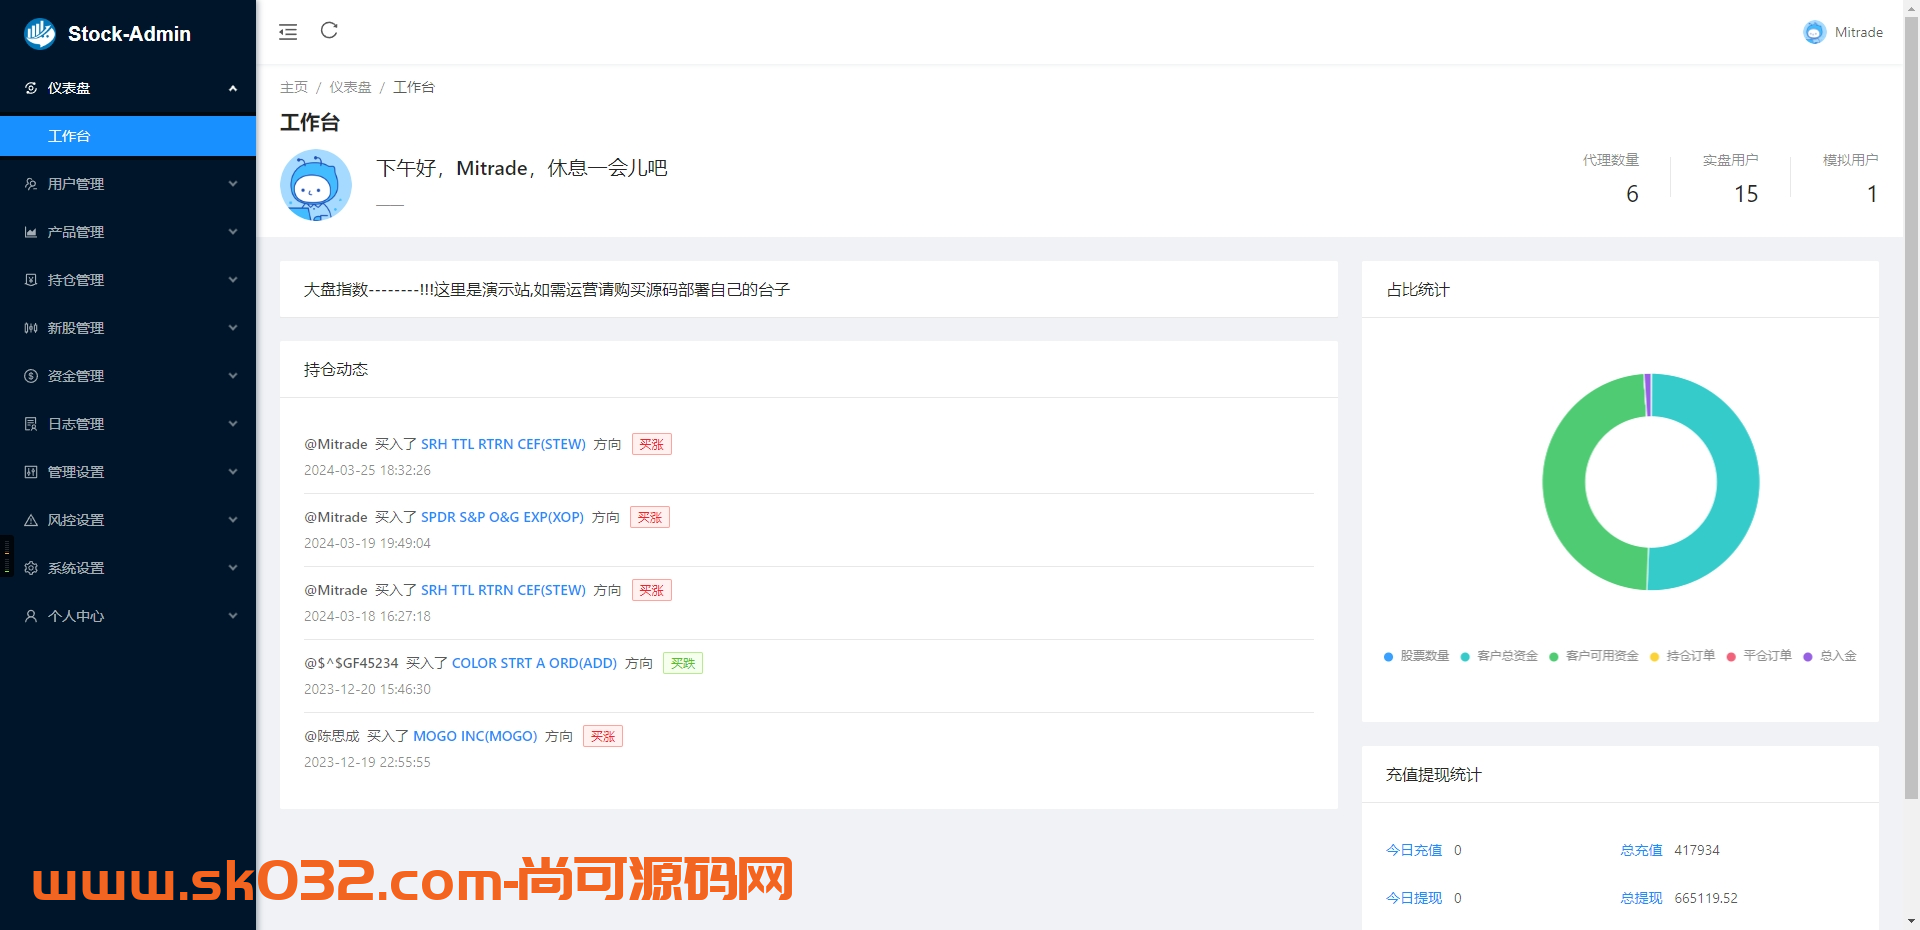
Task: Click the 管理设置 icon in sidebar
Action: pyautogui.click(x=31, y=472)
